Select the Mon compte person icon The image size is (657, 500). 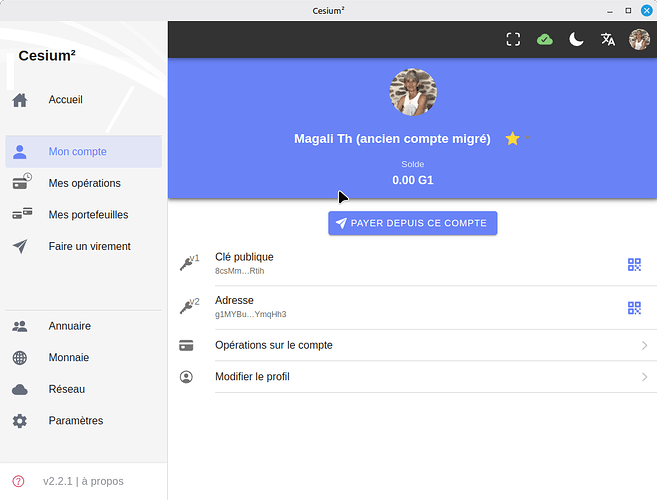coord(20,152)
